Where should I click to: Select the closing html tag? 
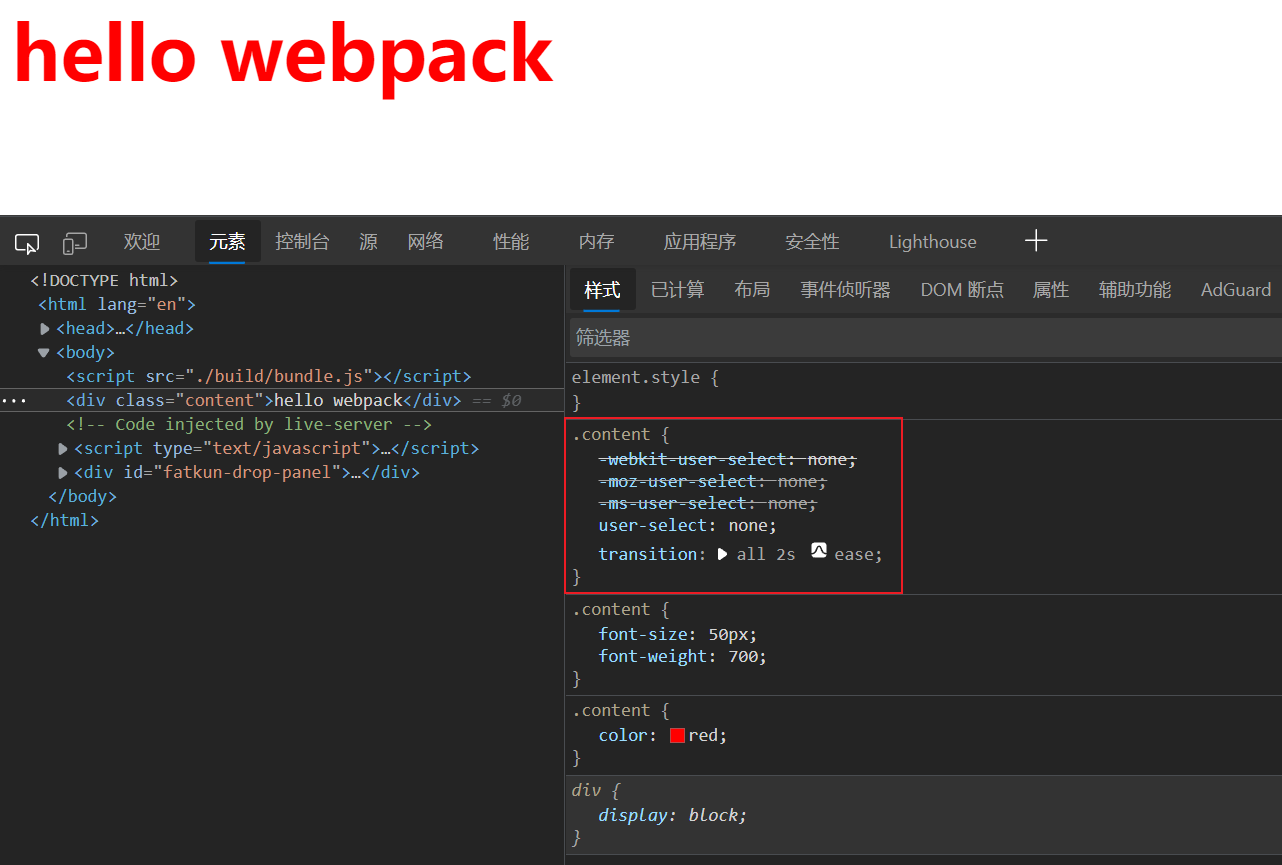pyautogui.click(x=65, y=521)
